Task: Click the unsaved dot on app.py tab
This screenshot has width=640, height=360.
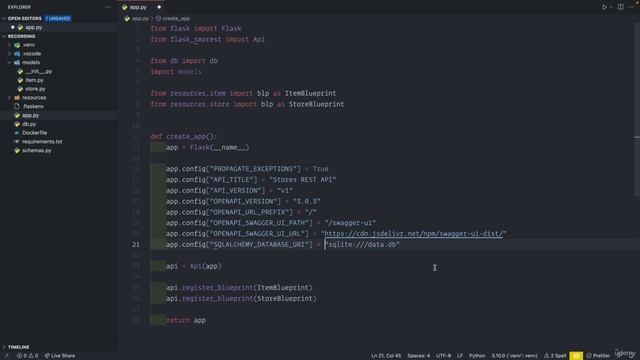Action: pos(159,7)
